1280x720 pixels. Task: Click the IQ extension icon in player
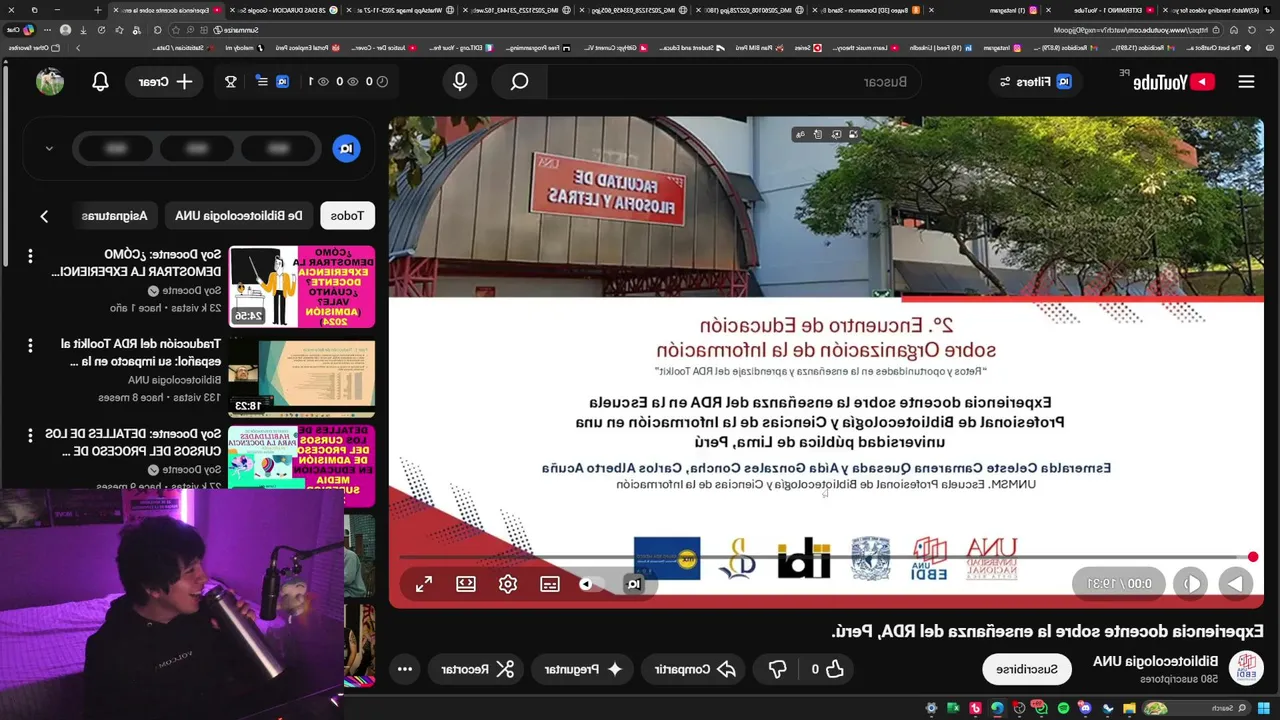click(633, 584)
